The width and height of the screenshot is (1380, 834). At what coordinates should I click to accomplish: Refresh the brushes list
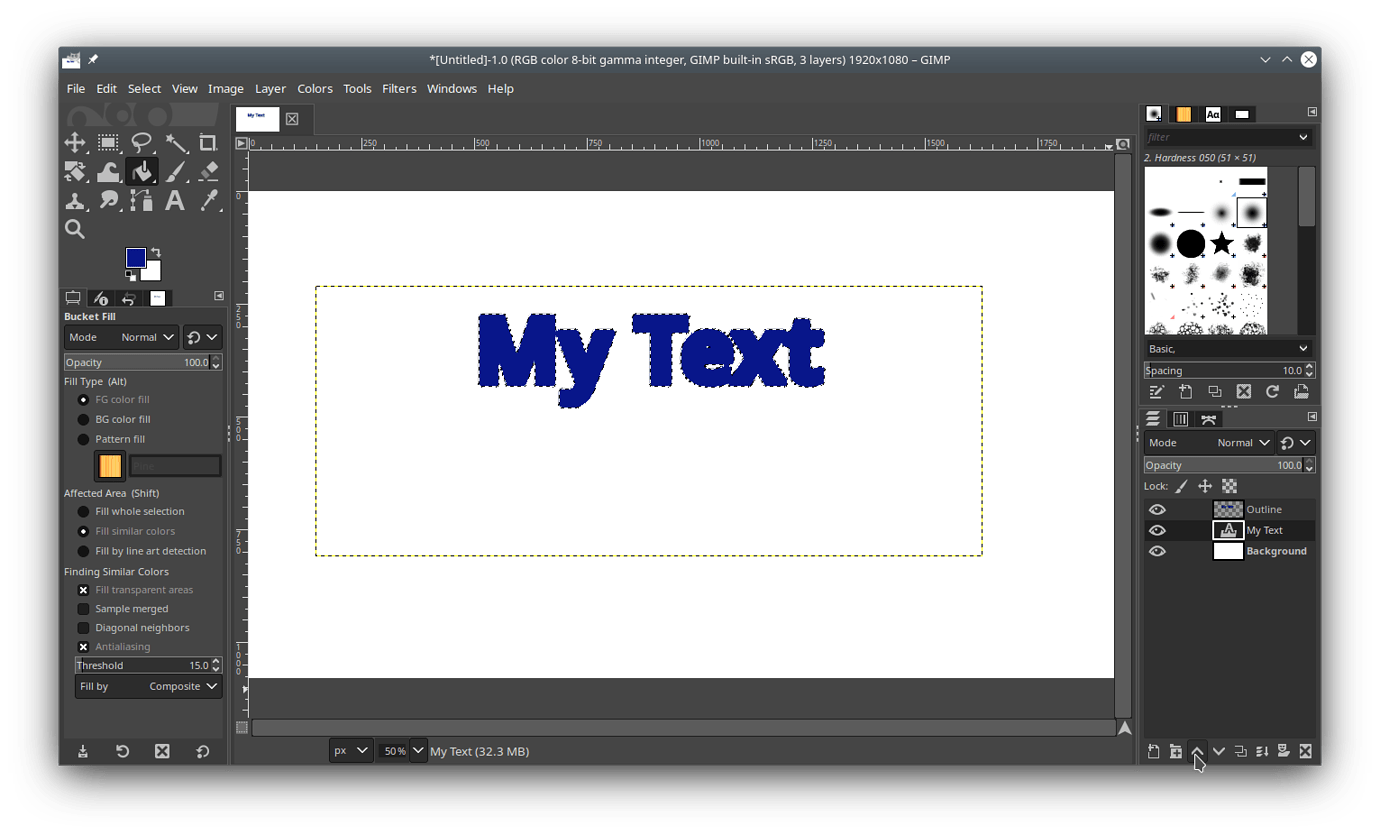[1271, 391]
